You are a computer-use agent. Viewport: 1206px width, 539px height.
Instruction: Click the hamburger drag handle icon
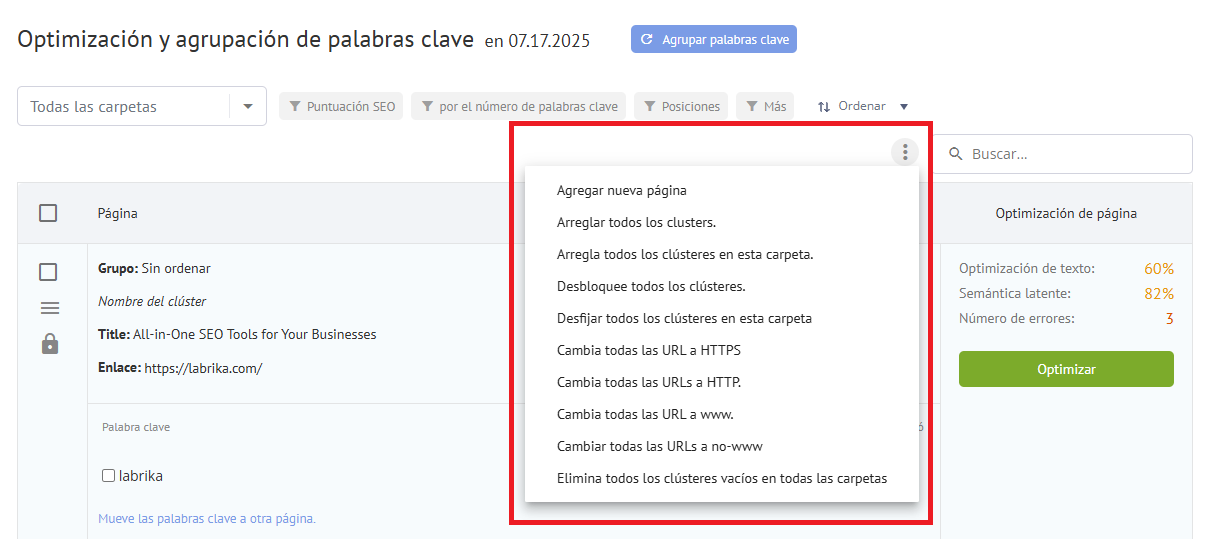coord(50,308)
